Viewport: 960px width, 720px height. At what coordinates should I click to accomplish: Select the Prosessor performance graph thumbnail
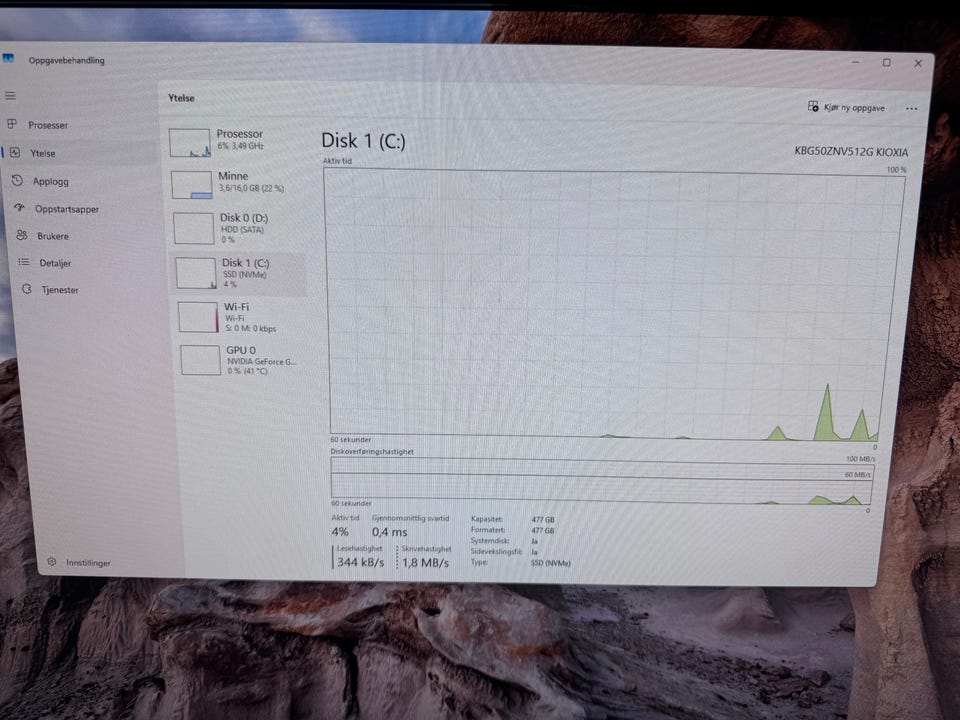pos(190,143)
